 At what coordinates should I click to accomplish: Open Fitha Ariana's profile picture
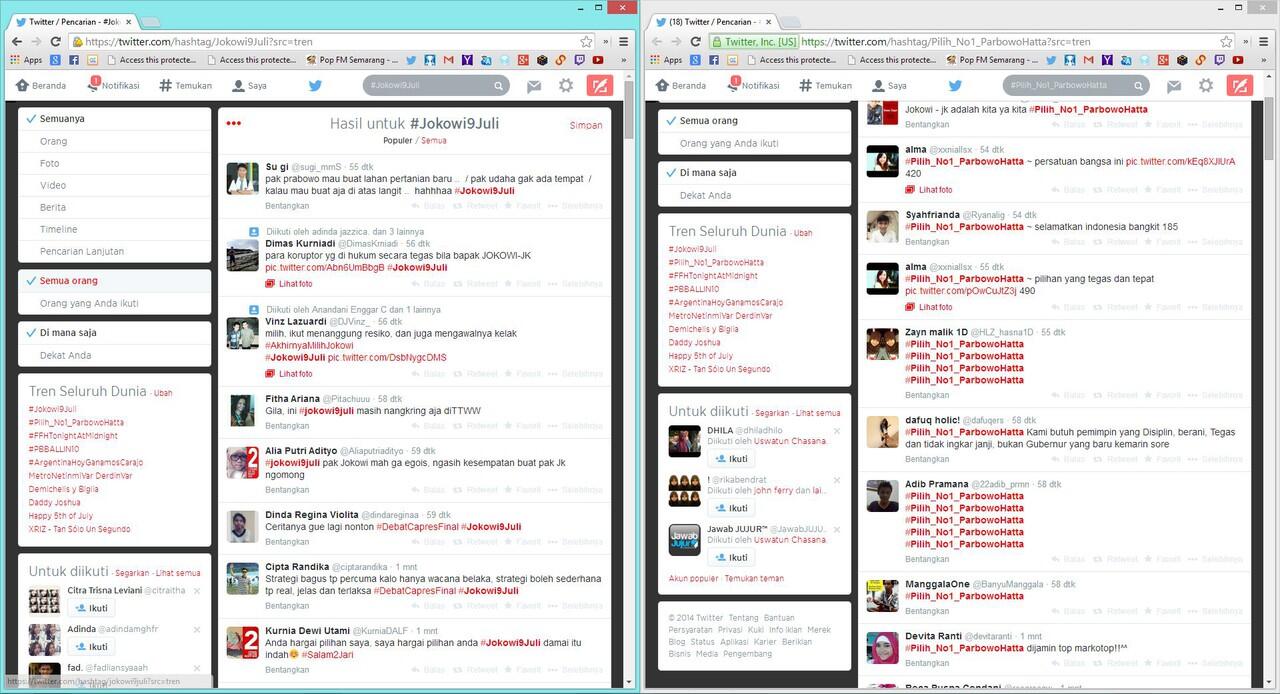[242, 410]
